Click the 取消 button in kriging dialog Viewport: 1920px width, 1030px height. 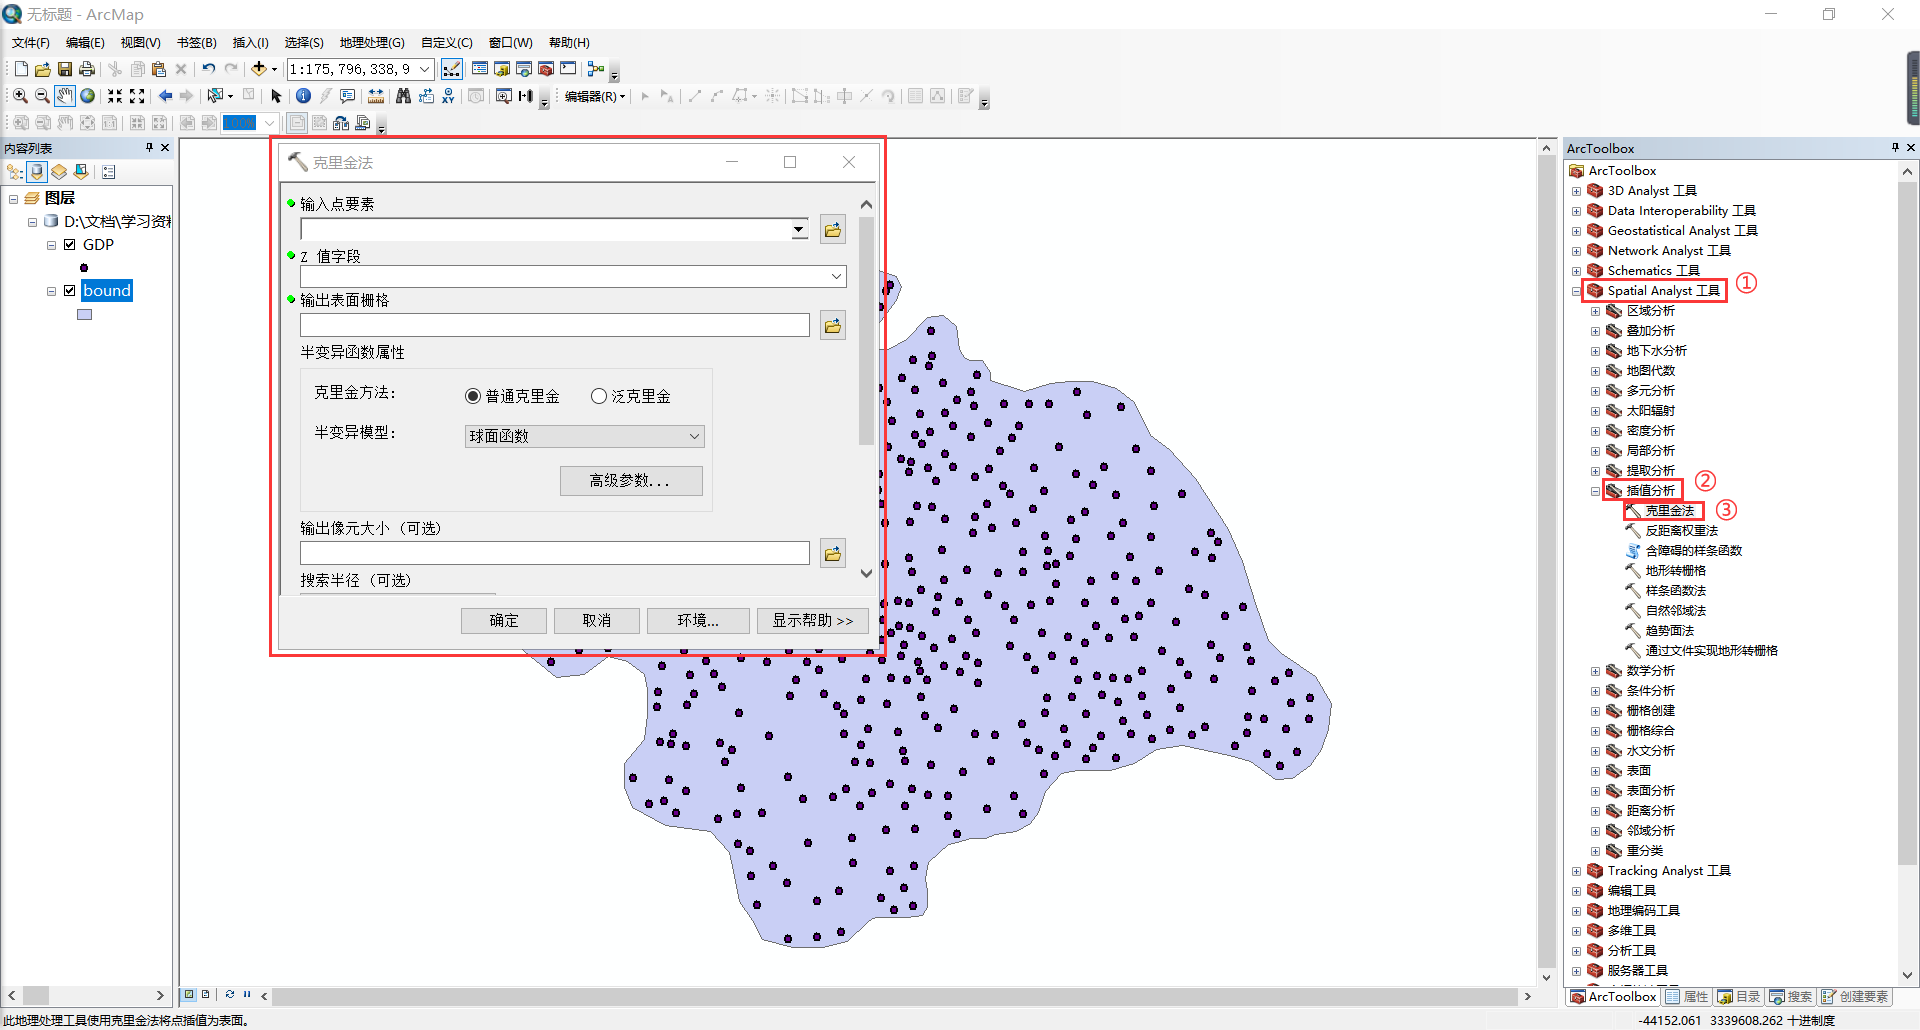[x=596, y=620]
